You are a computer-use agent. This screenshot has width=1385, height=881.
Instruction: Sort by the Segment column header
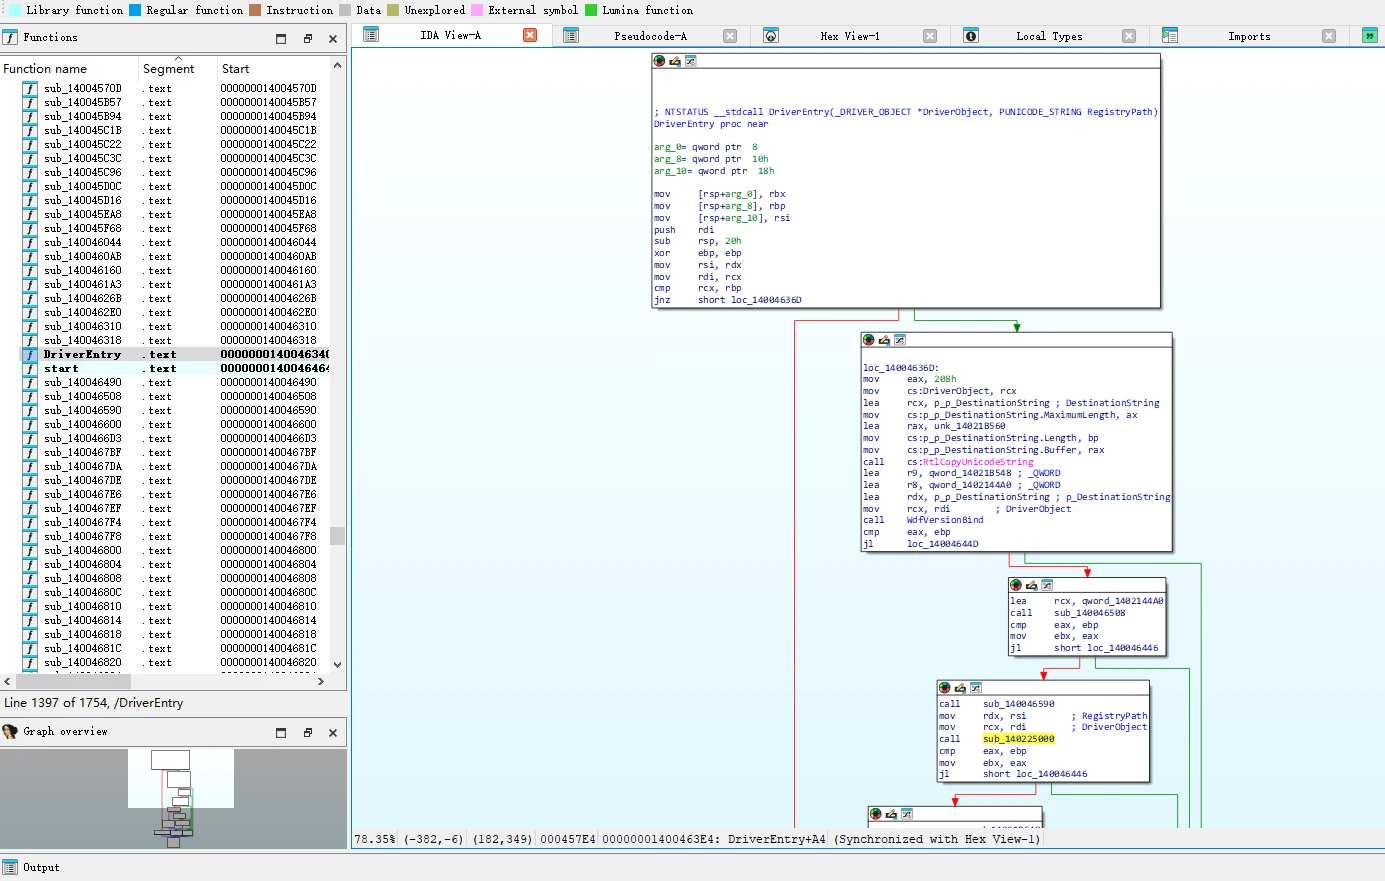click(x=168, y=69)
